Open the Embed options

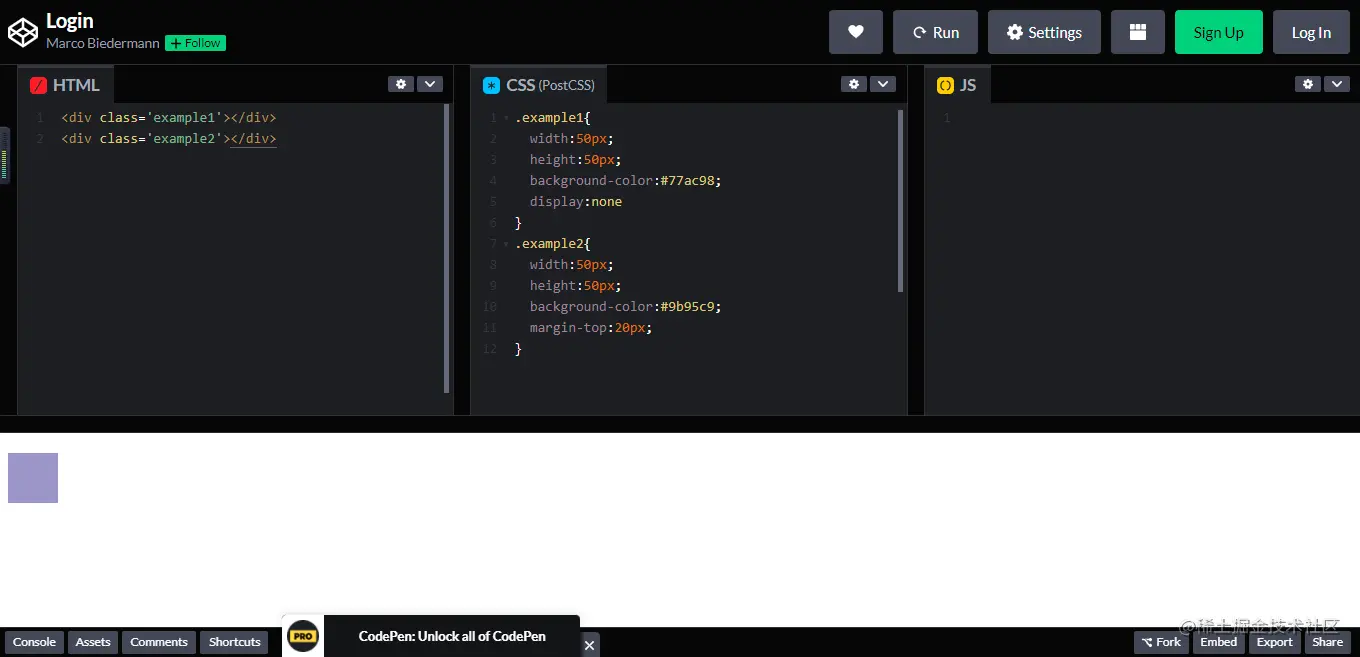(1219, 642)
